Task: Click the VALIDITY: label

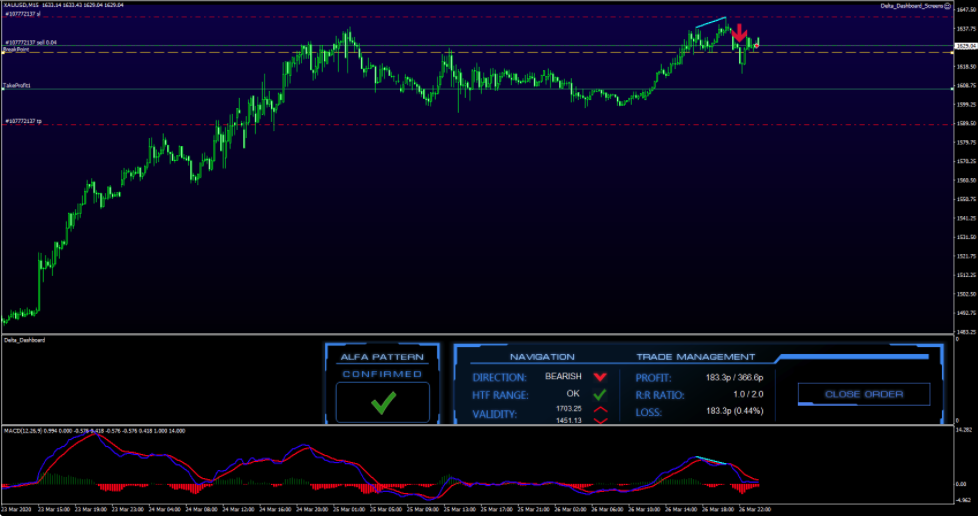Action: [x=495, y=414]
